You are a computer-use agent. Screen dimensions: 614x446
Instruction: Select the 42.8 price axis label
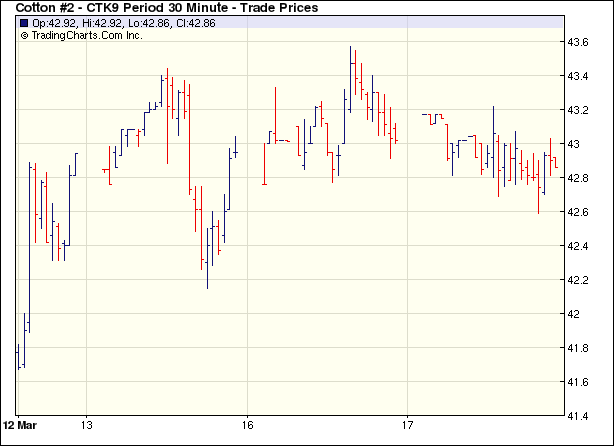(580, 178)
